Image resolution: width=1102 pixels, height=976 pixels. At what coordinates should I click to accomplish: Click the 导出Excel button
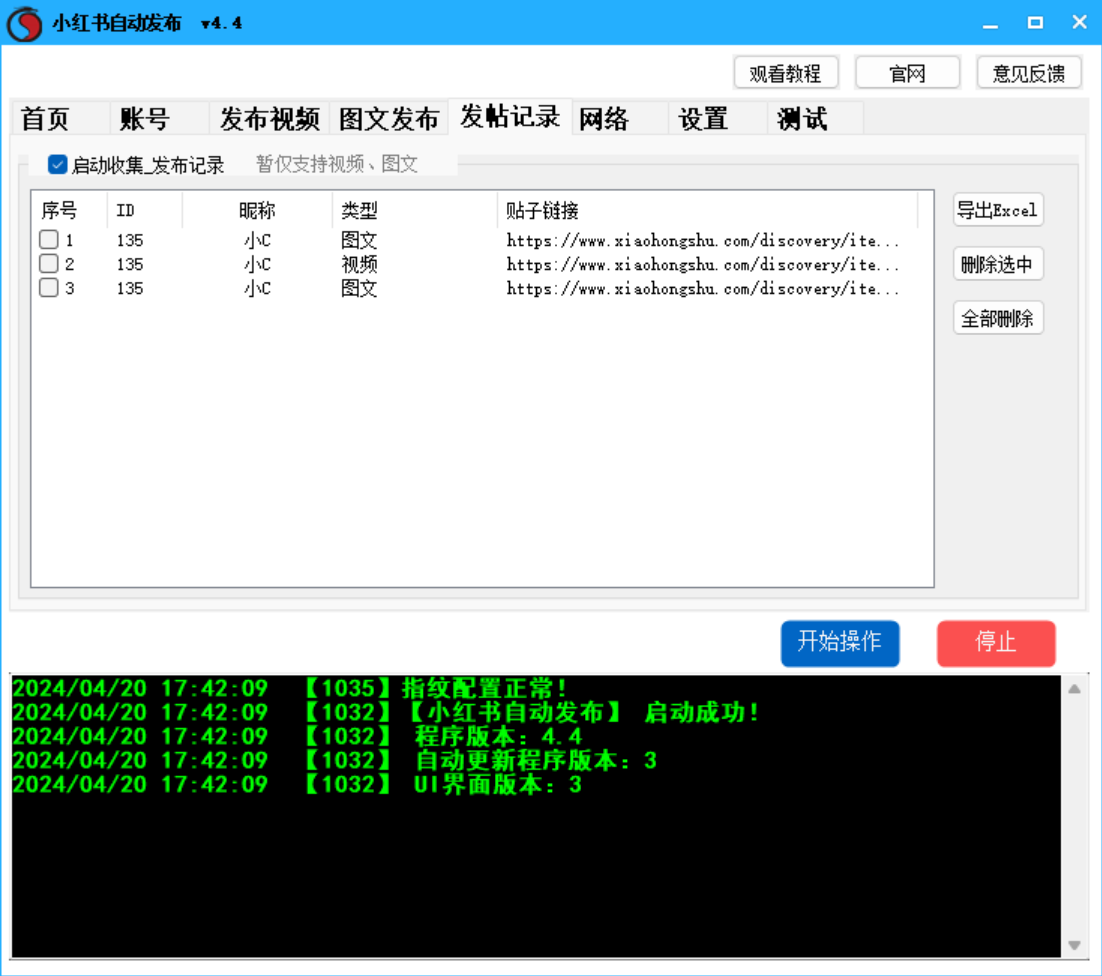(998, 209)
